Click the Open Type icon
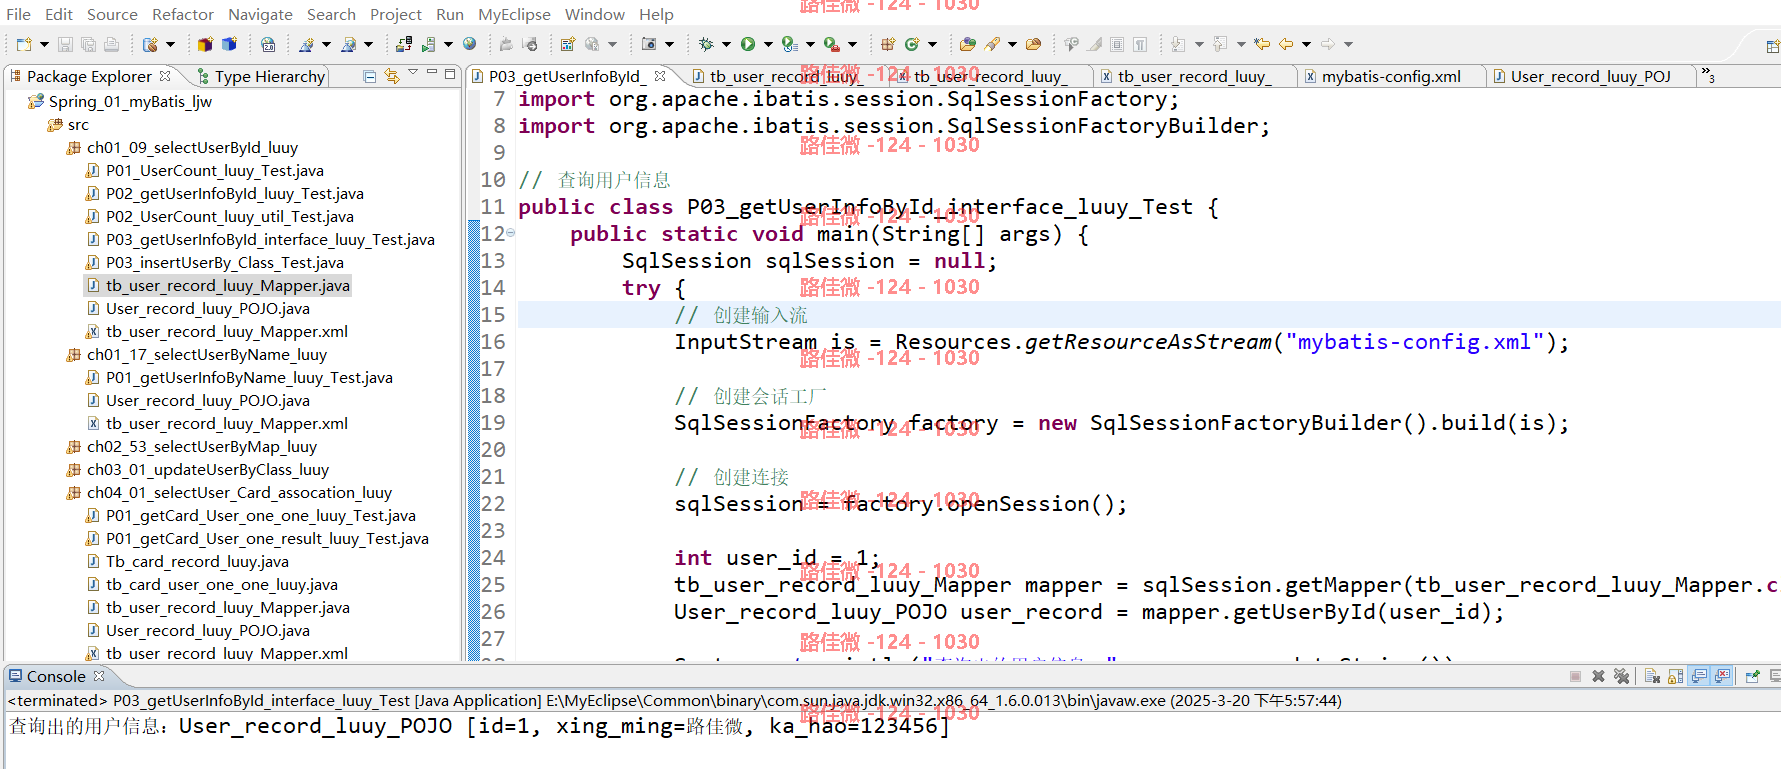1781x769 pixels. [x=967, y=44]
